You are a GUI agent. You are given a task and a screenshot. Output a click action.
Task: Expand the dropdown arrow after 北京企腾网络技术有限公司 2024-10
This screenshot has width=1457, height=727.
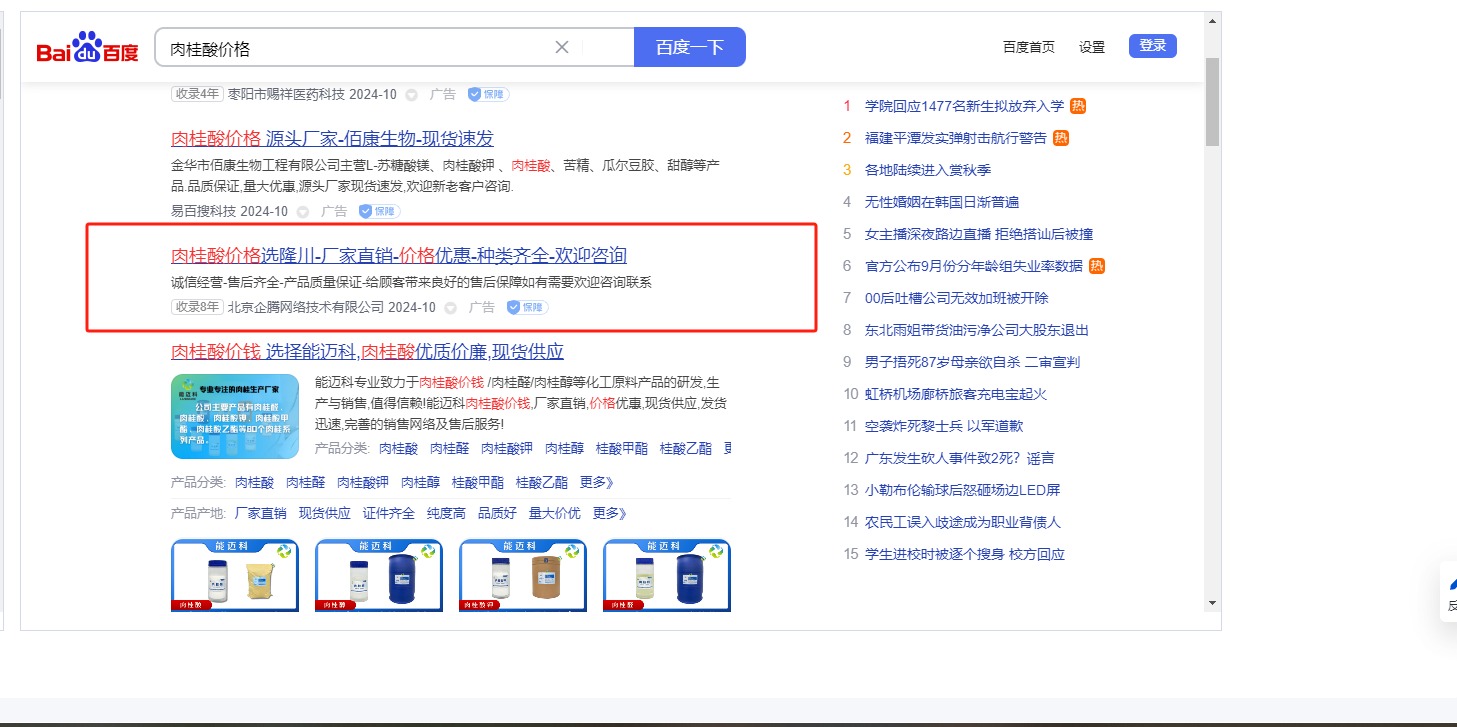pos(451,308)
